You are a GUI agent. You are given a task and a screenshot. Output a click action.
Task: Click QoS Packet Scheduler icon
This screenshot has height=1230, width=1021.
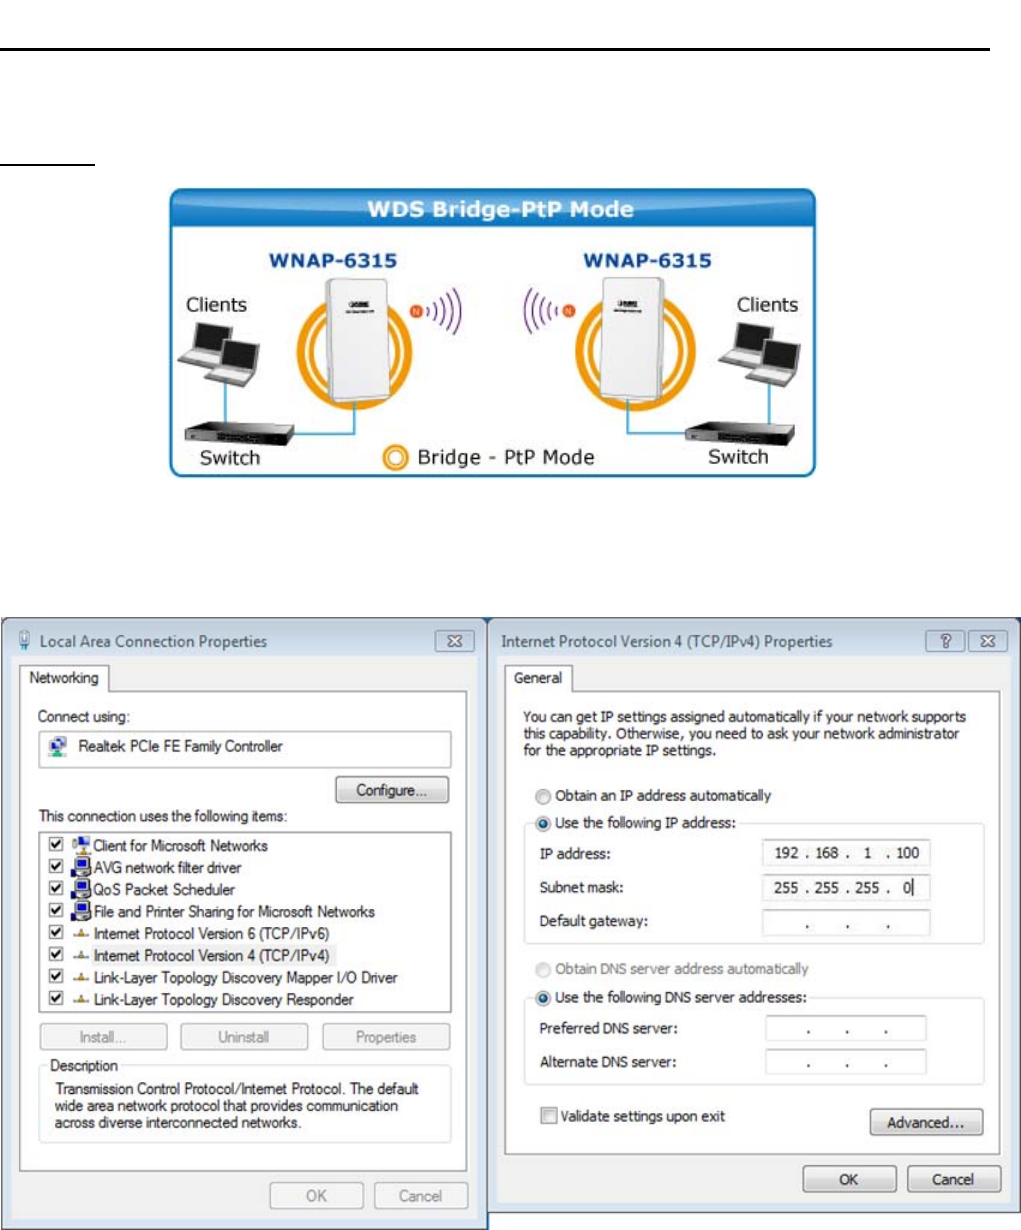click(81, 889)
